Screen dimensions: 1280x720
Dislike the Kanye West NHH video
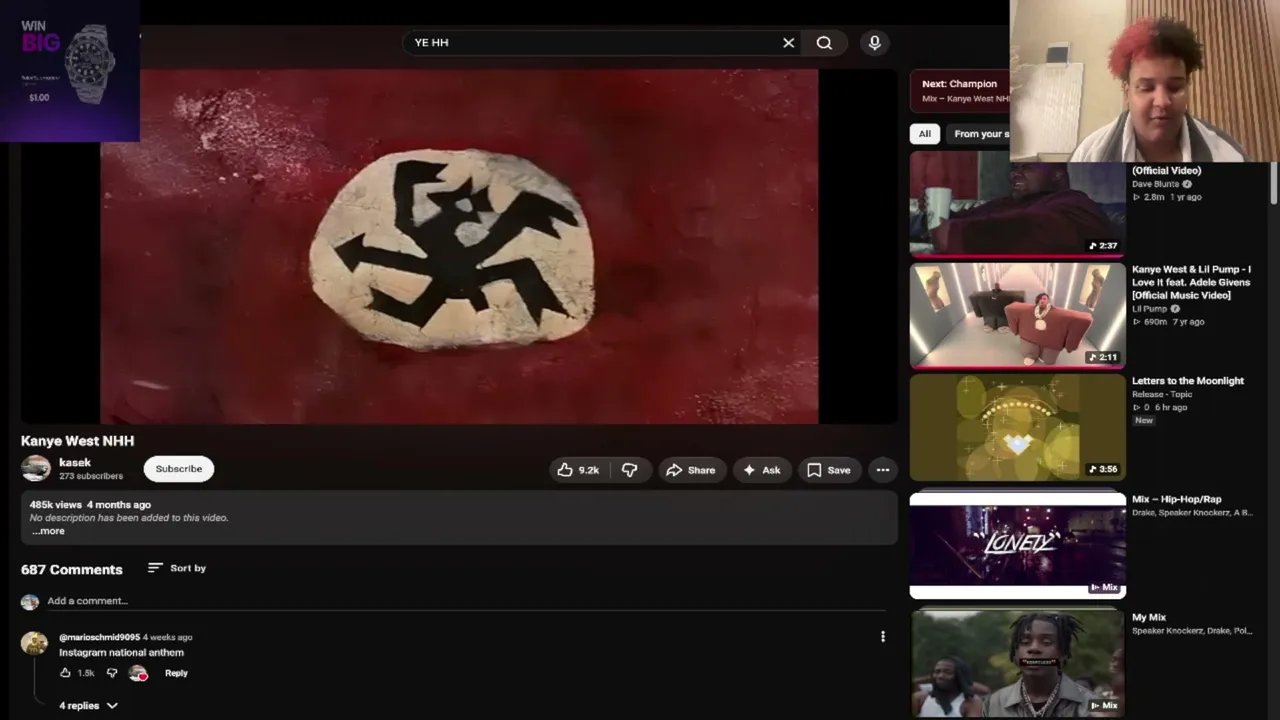tap(629, 470)
